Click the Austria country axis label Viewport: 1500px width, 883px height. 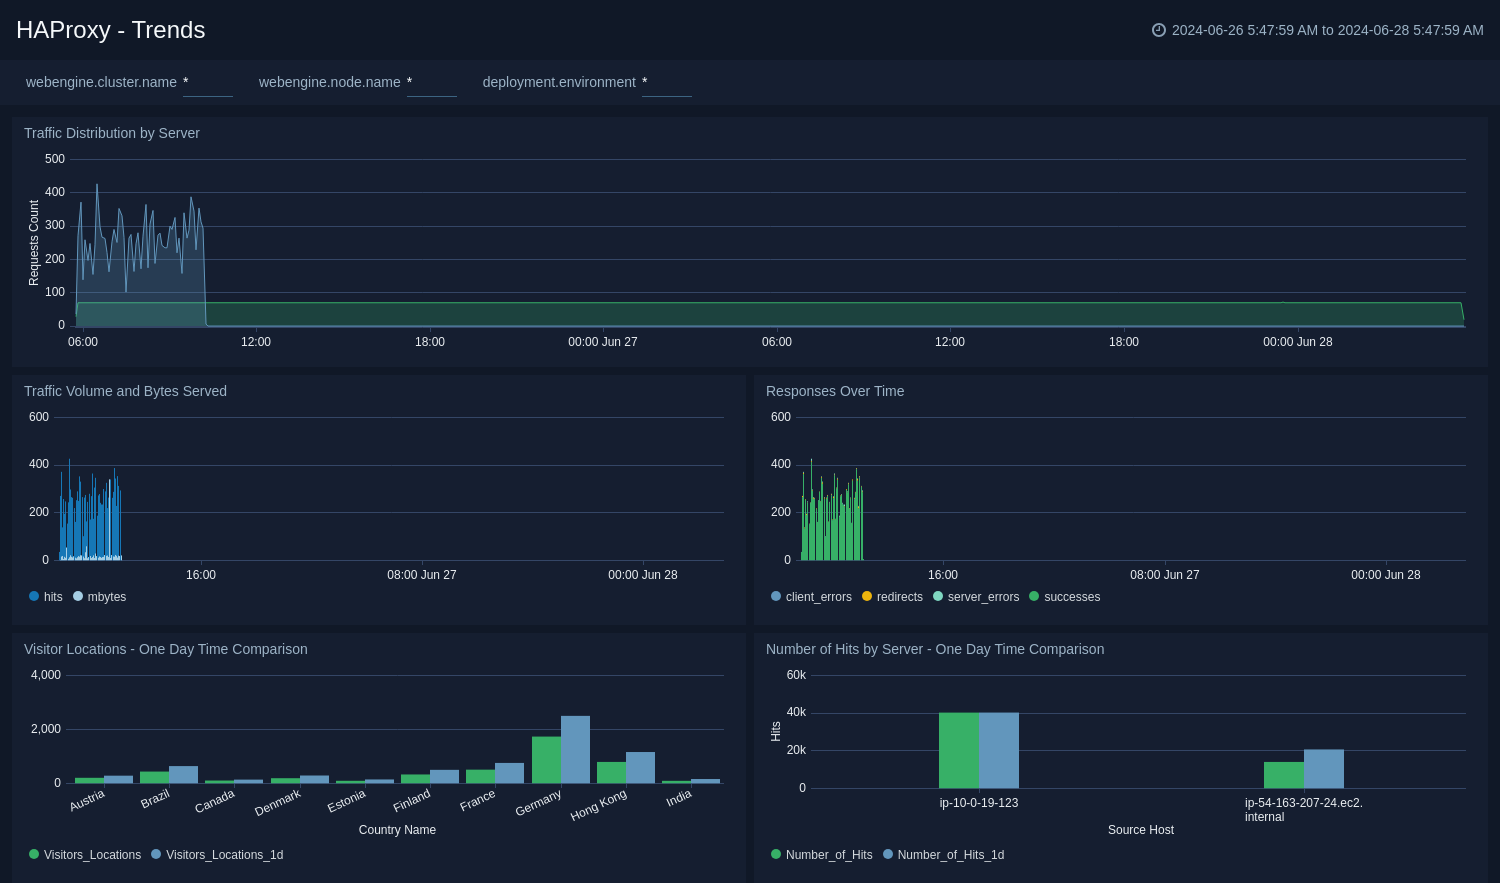pyautogui.click(x=87, y=801)
